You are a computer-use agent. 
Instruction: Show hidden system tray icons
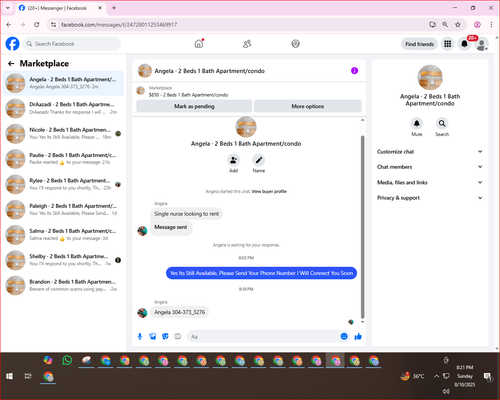click(x=436, y=376)
